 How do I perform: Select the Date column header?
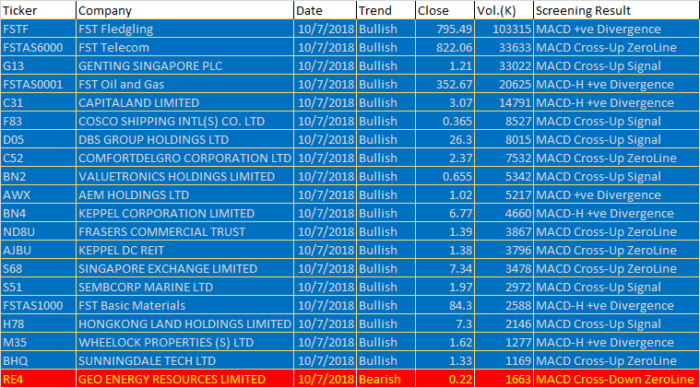tap(325, 10)
